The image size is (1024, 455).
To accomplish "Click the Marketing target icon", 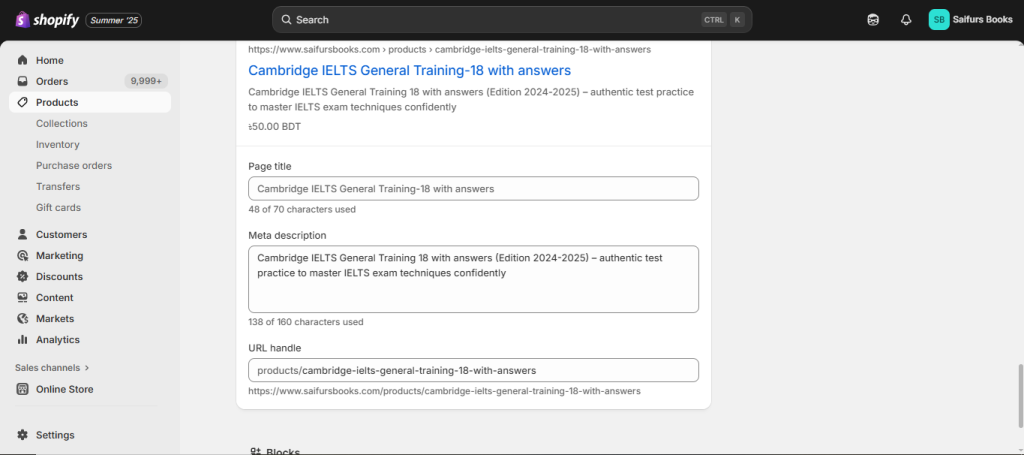I will [23, 255].
